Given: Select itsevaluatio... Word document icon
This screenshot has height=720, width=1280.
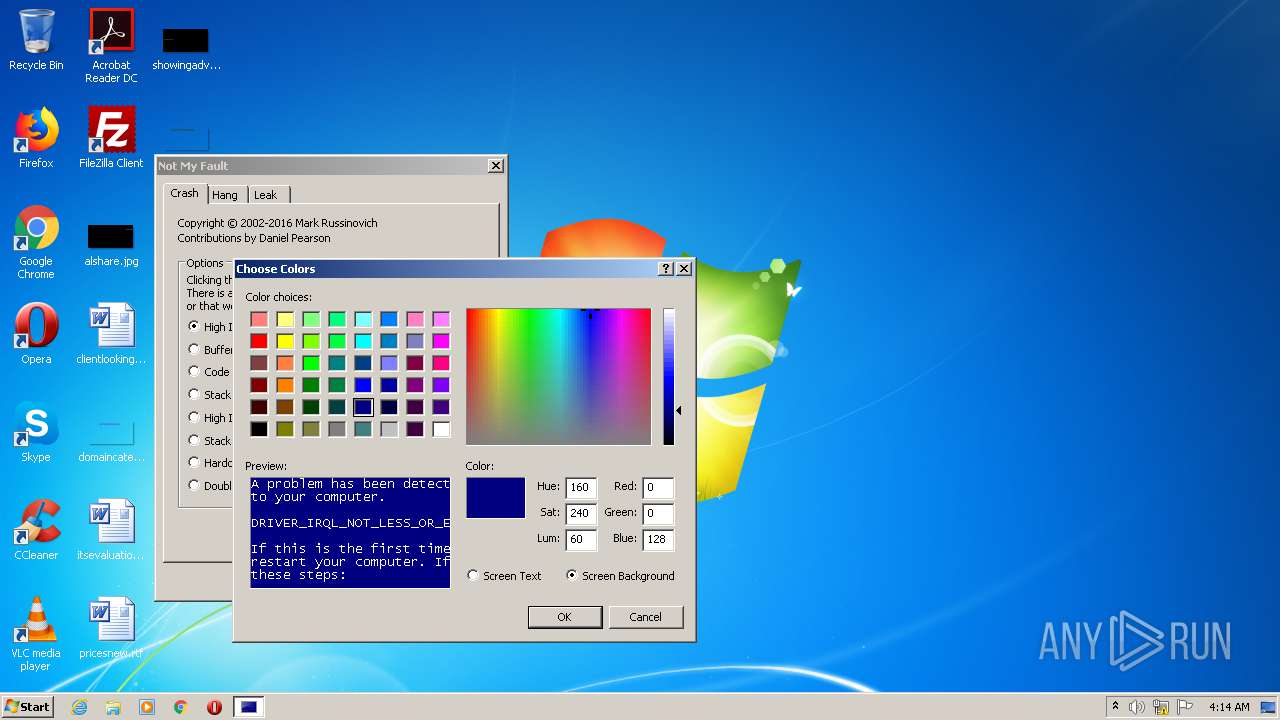Looking at the screenshot, I should pyautogui.click(x=111, y=530).
